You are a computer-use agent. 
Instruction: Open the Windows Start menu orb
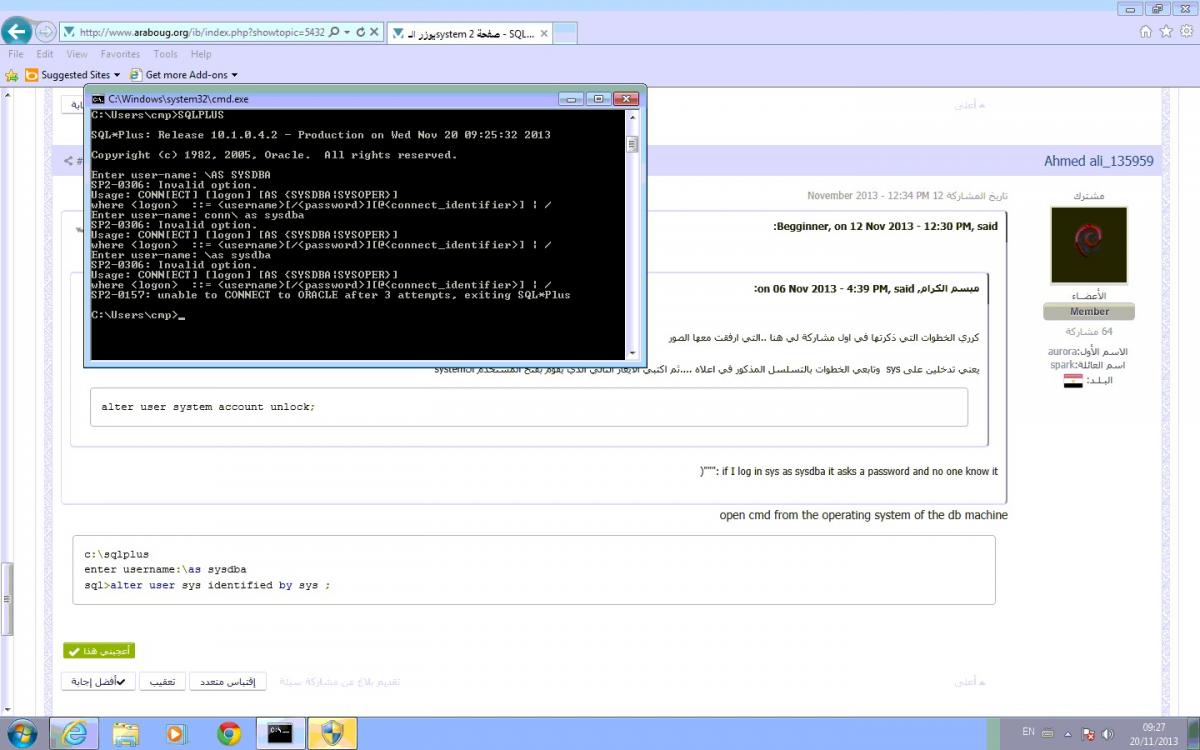point(22,733)
